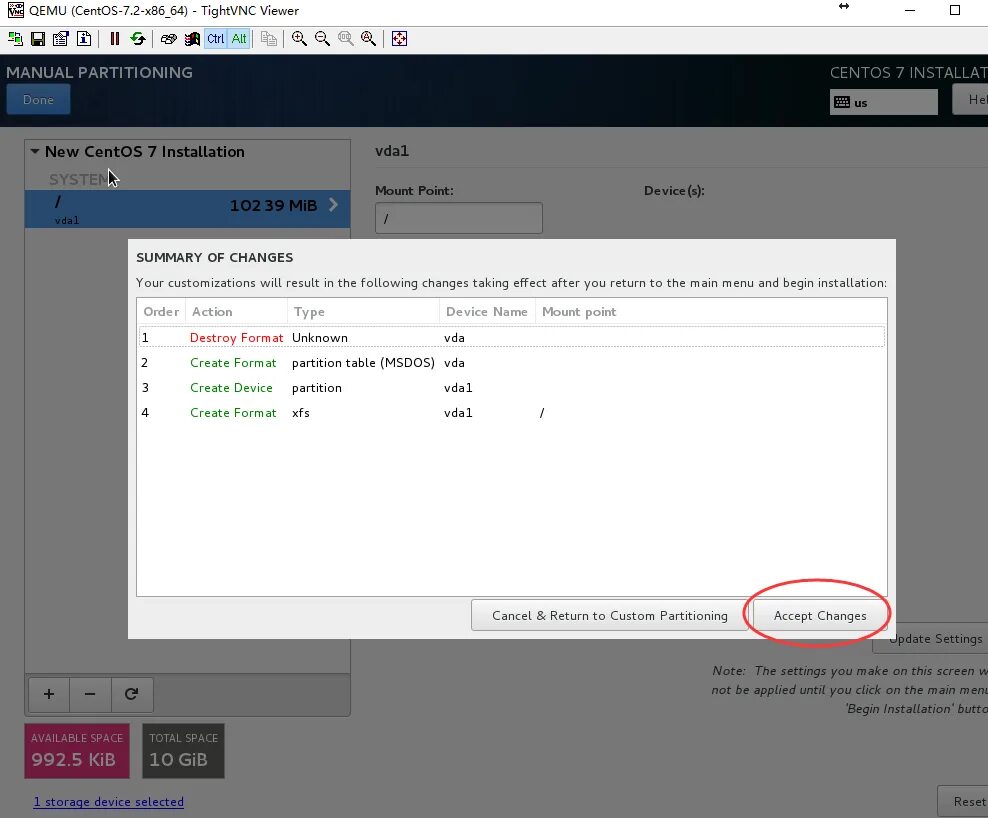Viewport: 988px width, 818px height.
Task: Click into the Mount Point field
Action: point(459,218)
